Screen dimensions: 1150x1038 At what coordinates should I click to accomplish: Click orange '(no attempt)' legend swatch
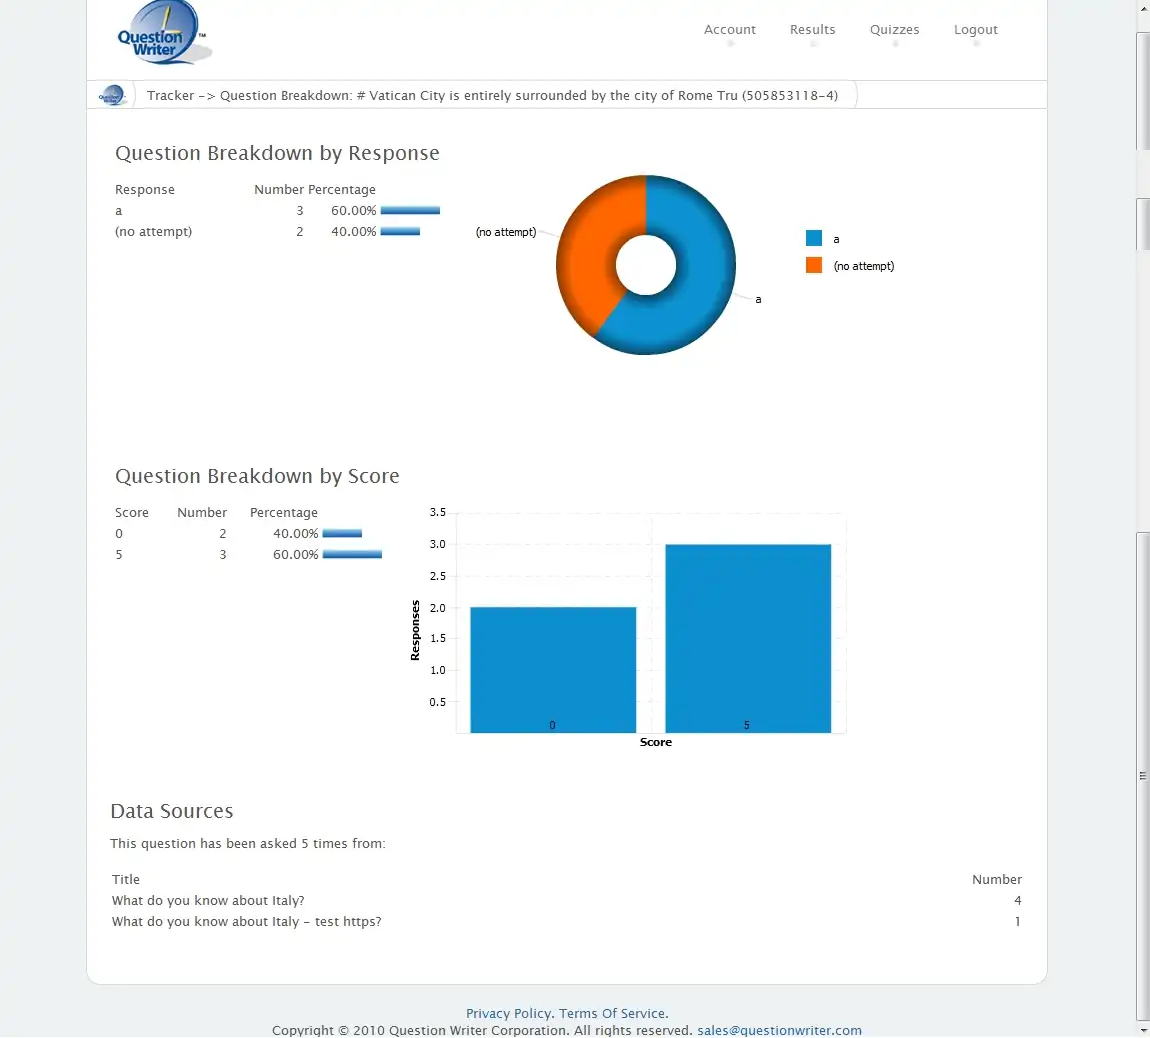click(814, 265)
